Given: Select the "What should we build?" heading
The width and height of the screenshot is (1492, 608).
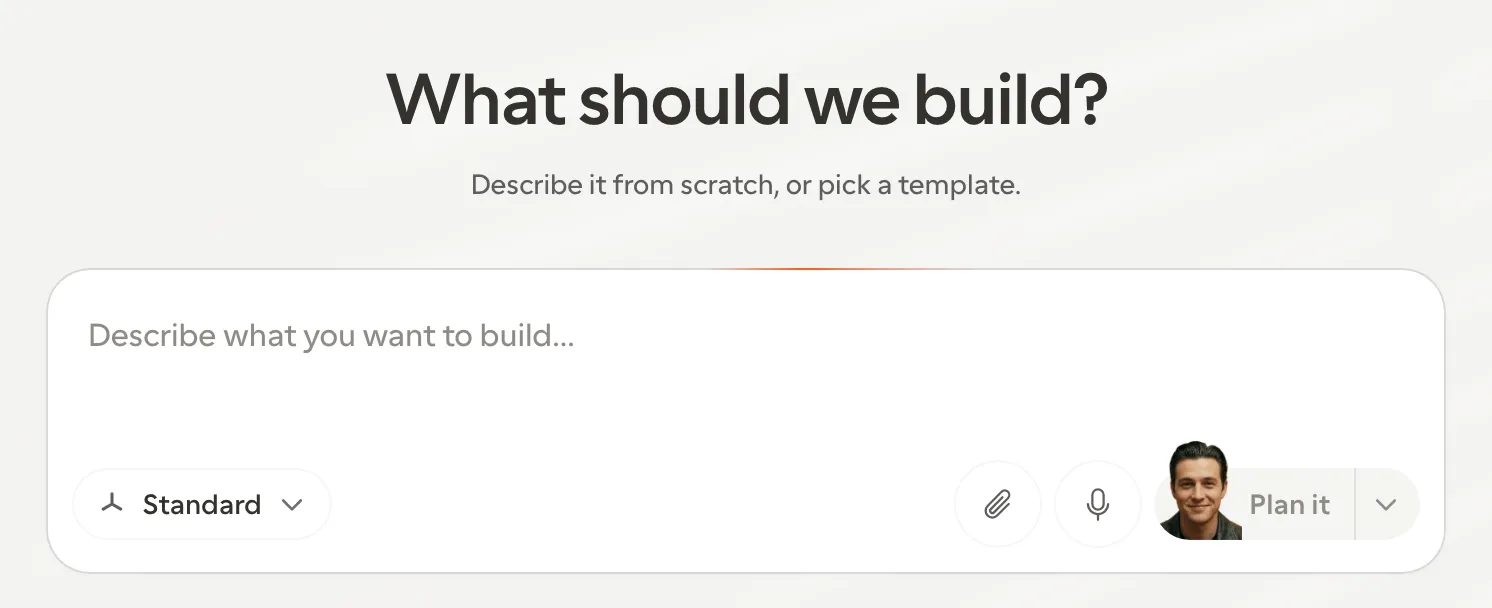Looking at the screenshot, I should tap(746, 99).
